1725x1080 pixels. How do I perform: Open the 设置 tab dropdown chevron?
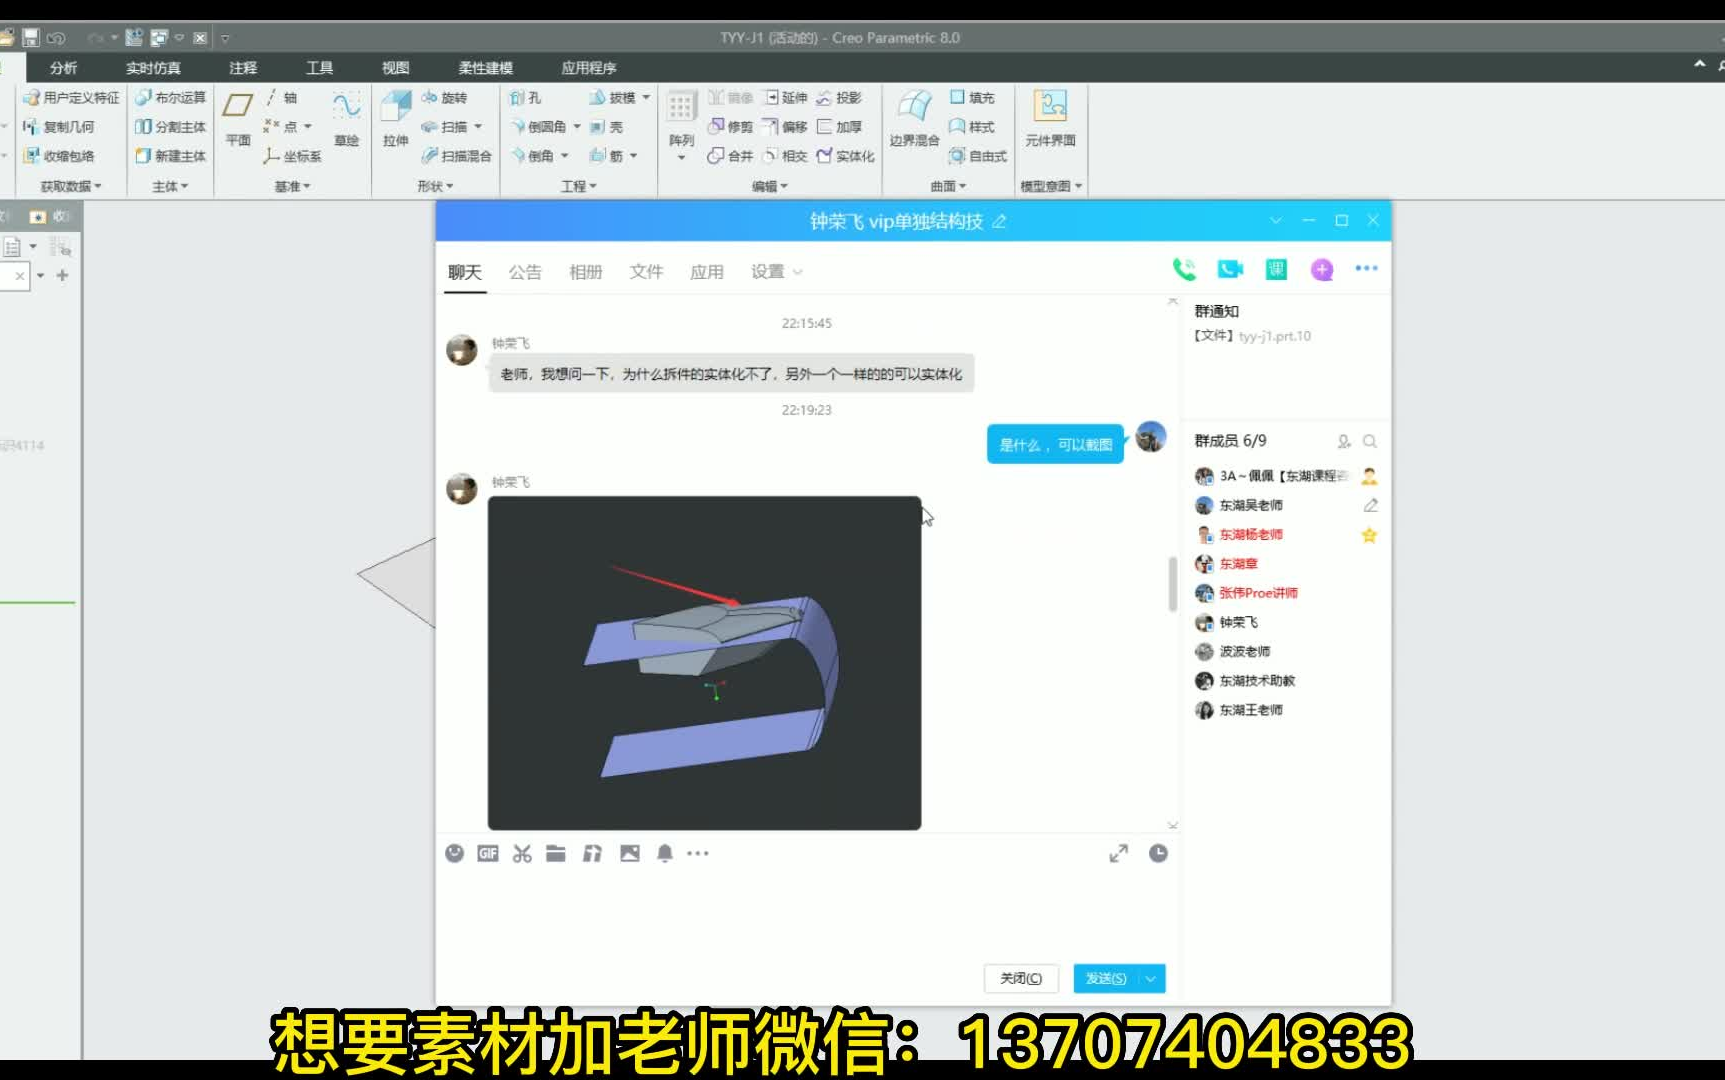(797, 271)
